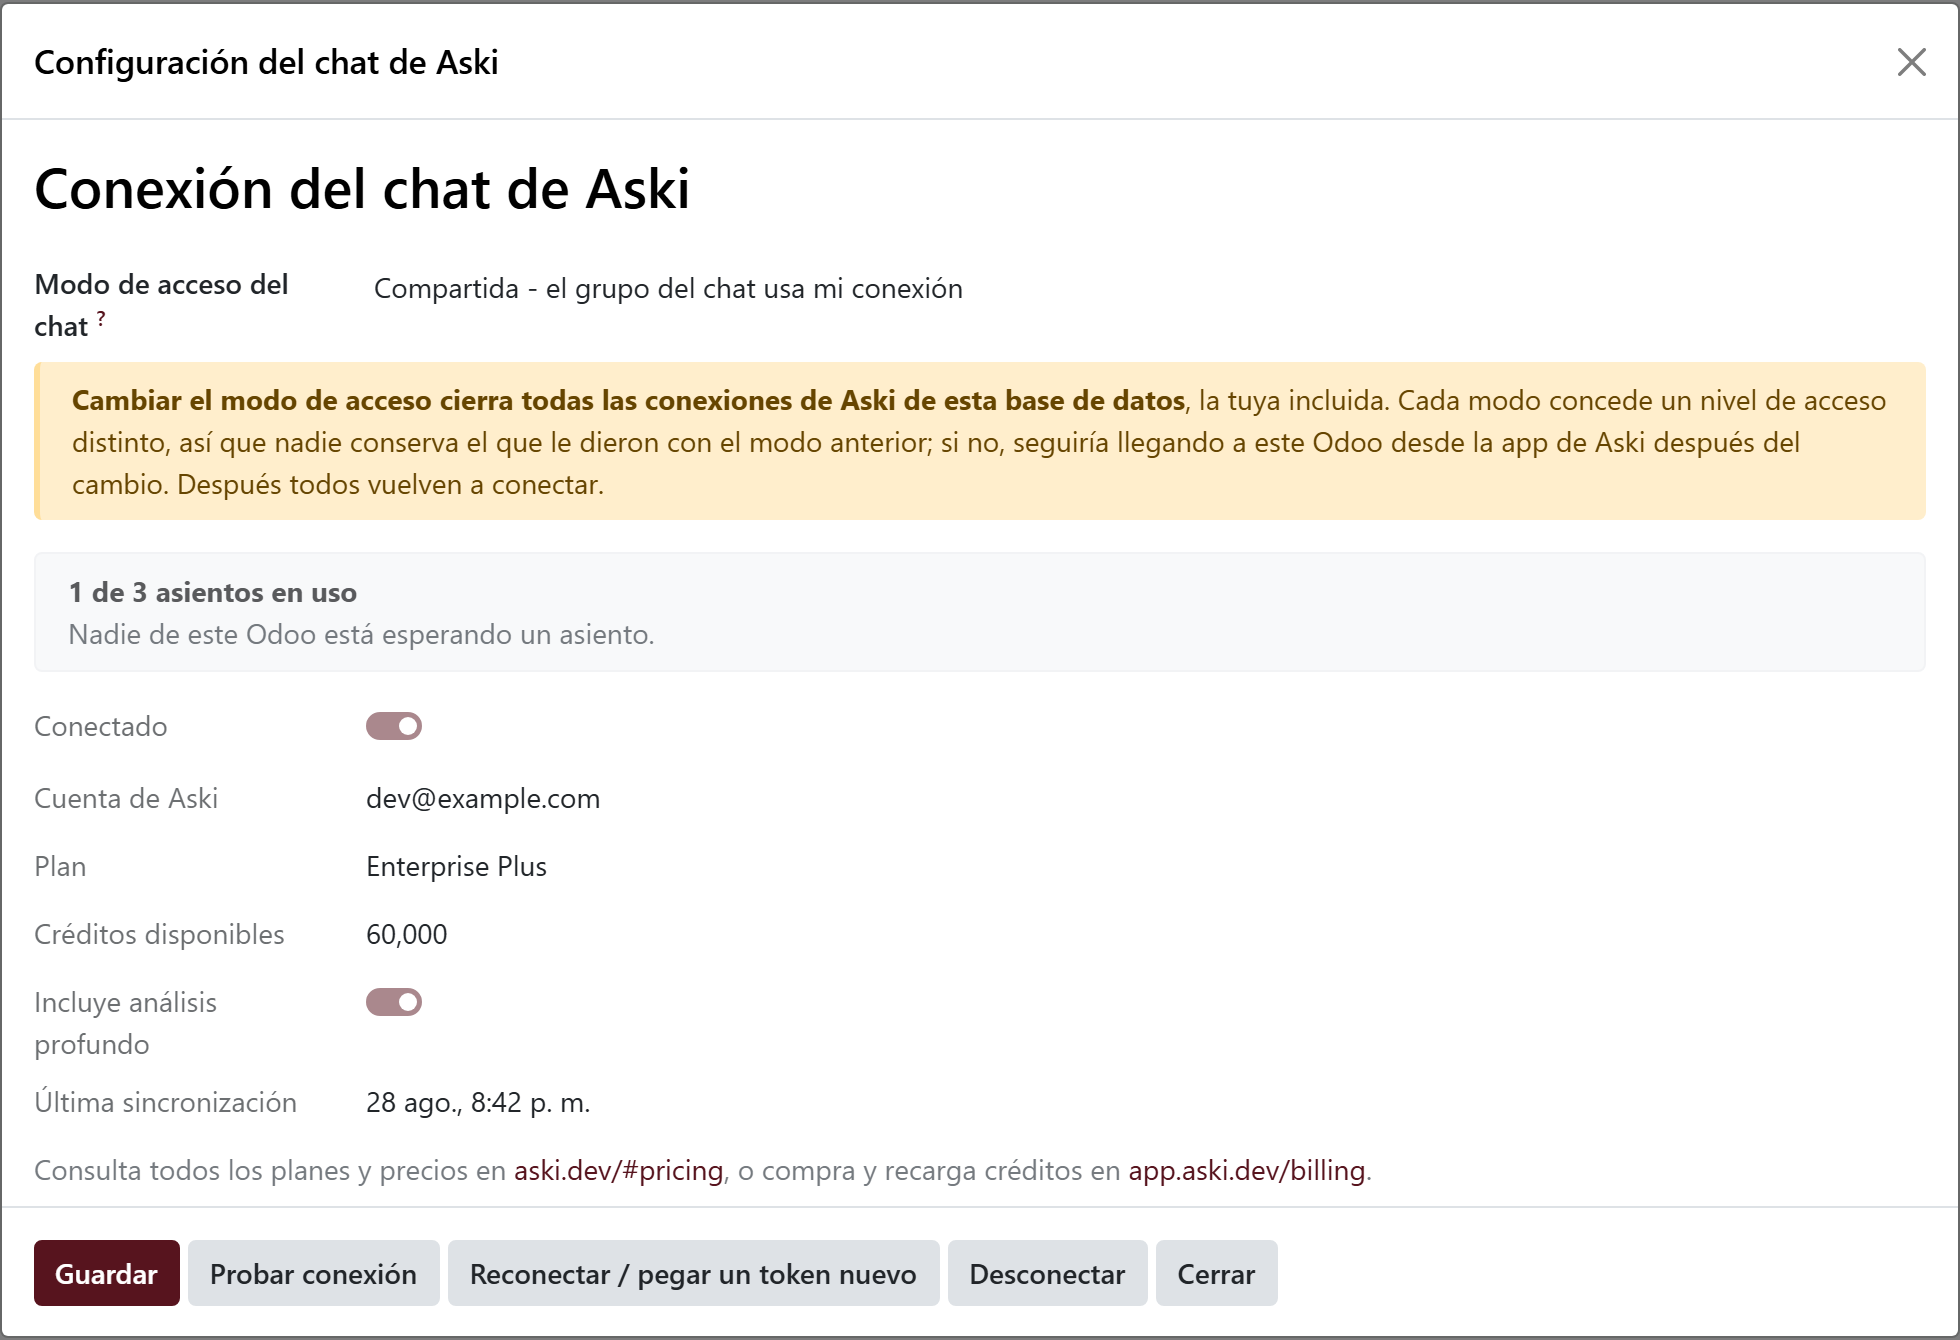This screenshot has height=1340, width=1960.
Task: Click the '1 de 3 asientos en uso' heading
Action: coord(212,592)
